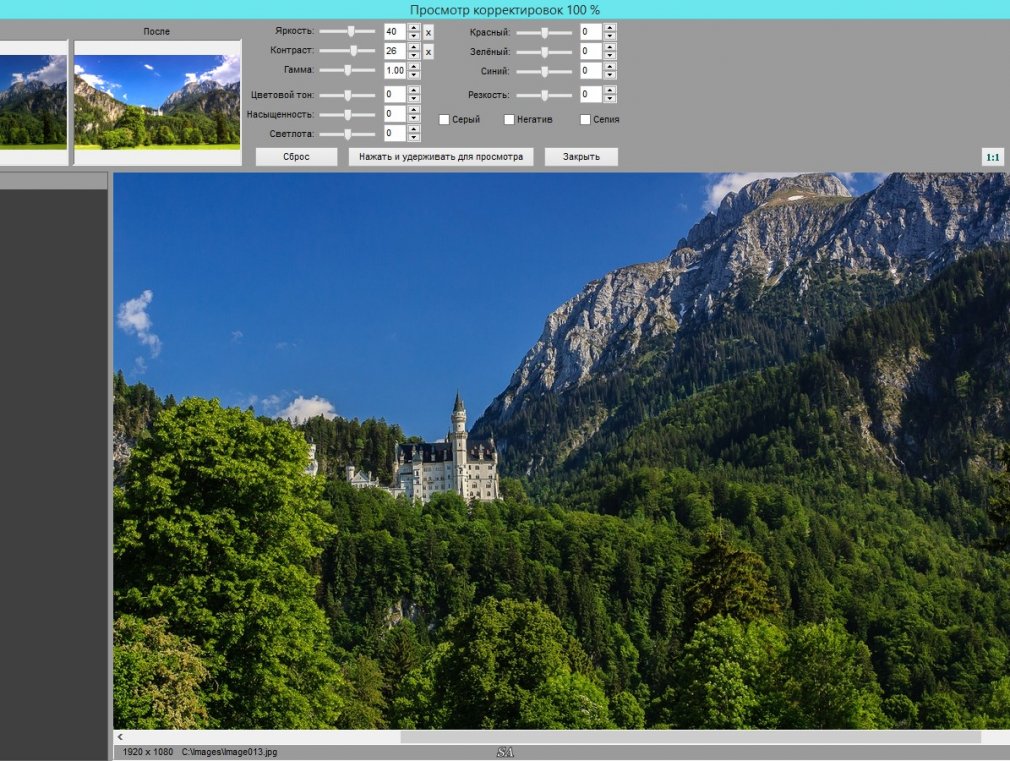Image resolution: width=1010 pixels, height=761 pixels.
Task: Click the Синий slider handle
Action: pos(544,71)
